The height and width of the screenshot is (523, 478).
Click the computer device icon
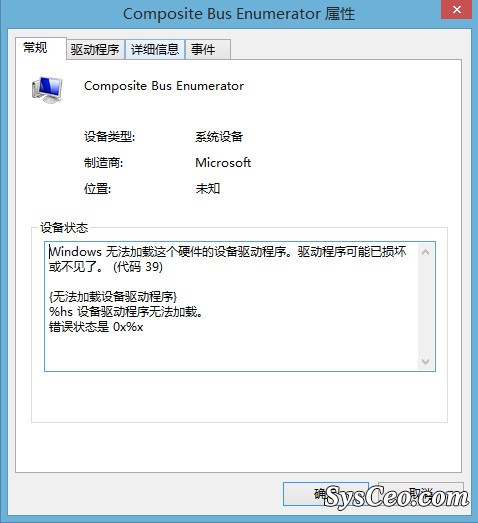47,89
